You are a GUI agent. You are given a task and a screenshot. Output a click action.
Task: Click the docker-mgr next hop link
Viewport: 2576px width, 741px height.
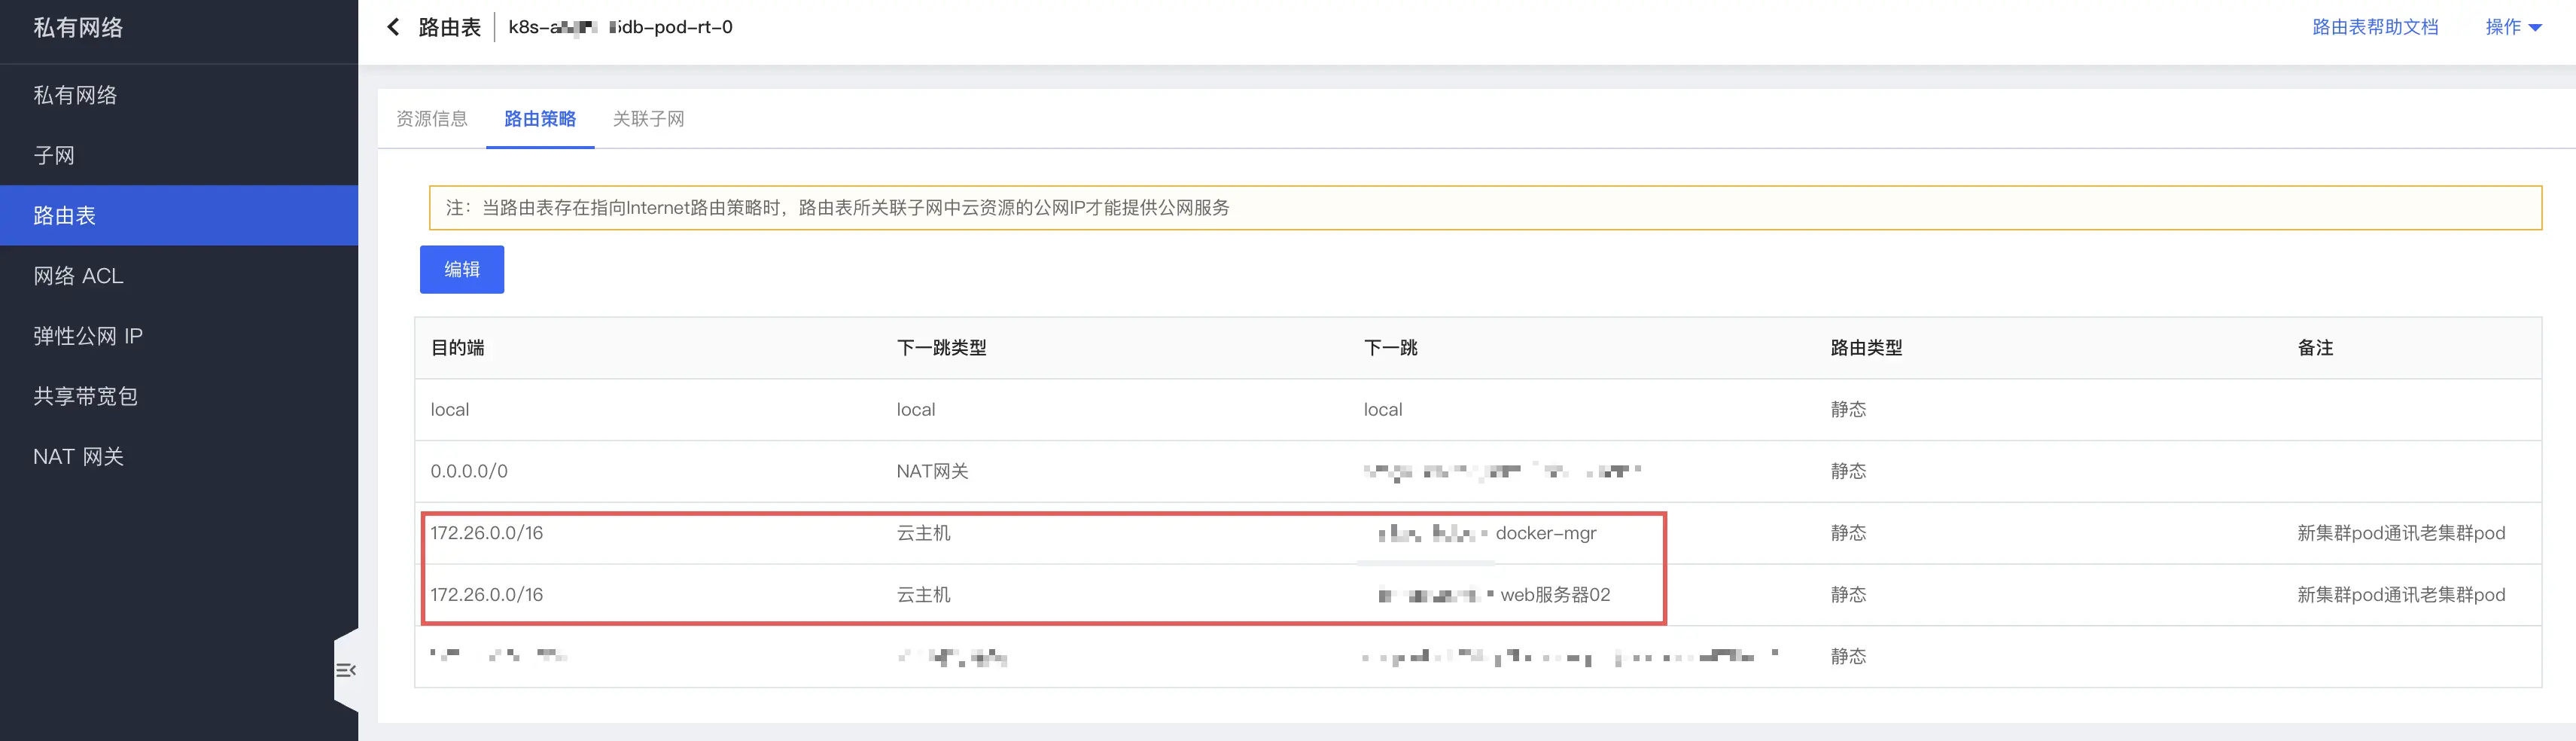1545,533
